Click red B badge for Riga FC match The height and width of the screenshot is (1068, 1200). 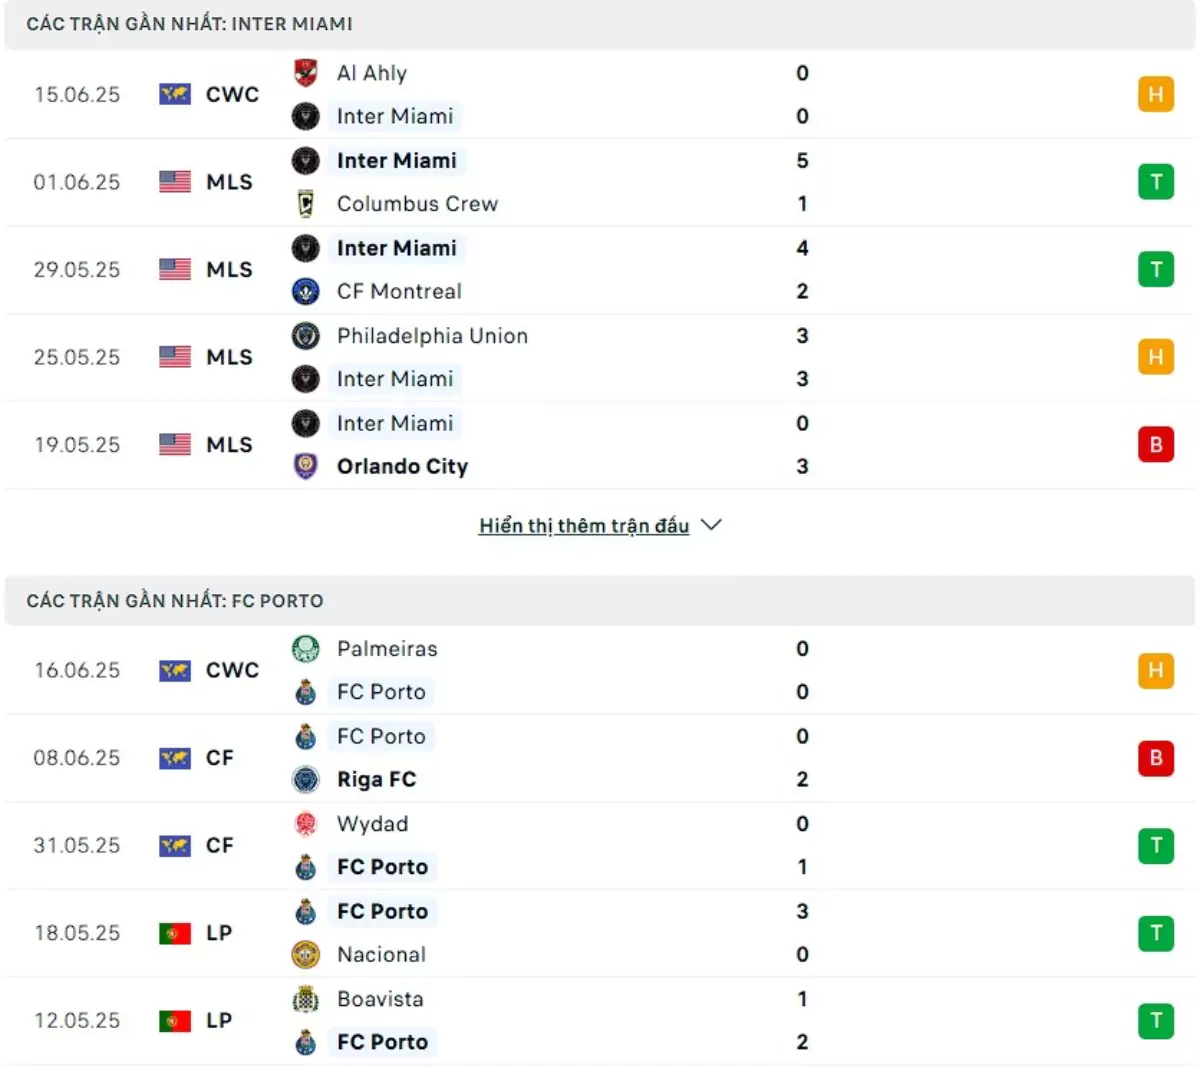(x=1156, y=758)
